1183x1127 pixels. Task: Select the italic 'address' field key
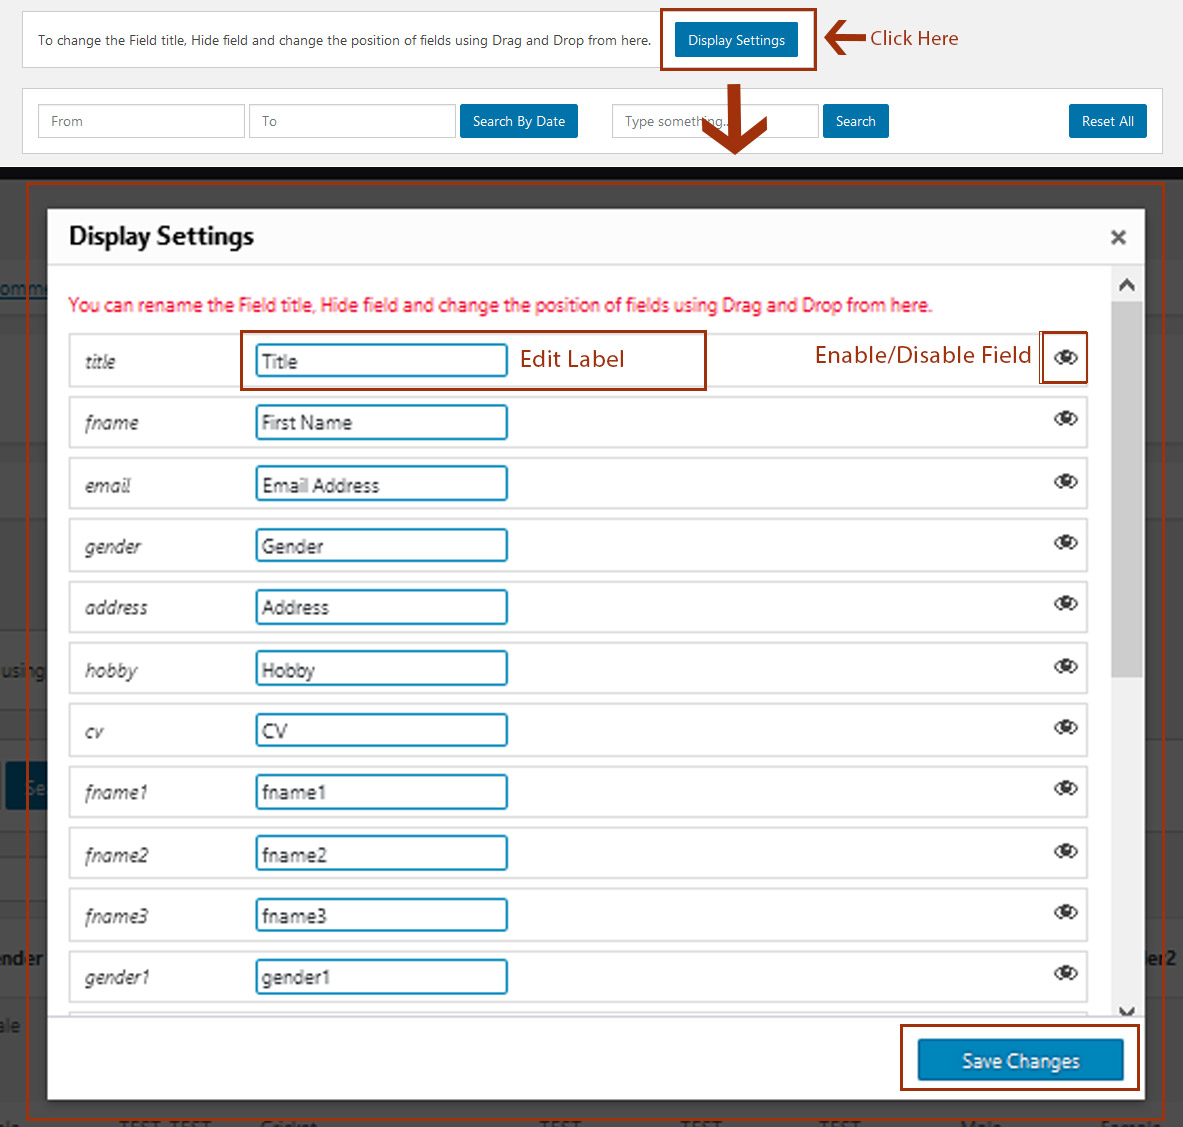click(116, 608)
